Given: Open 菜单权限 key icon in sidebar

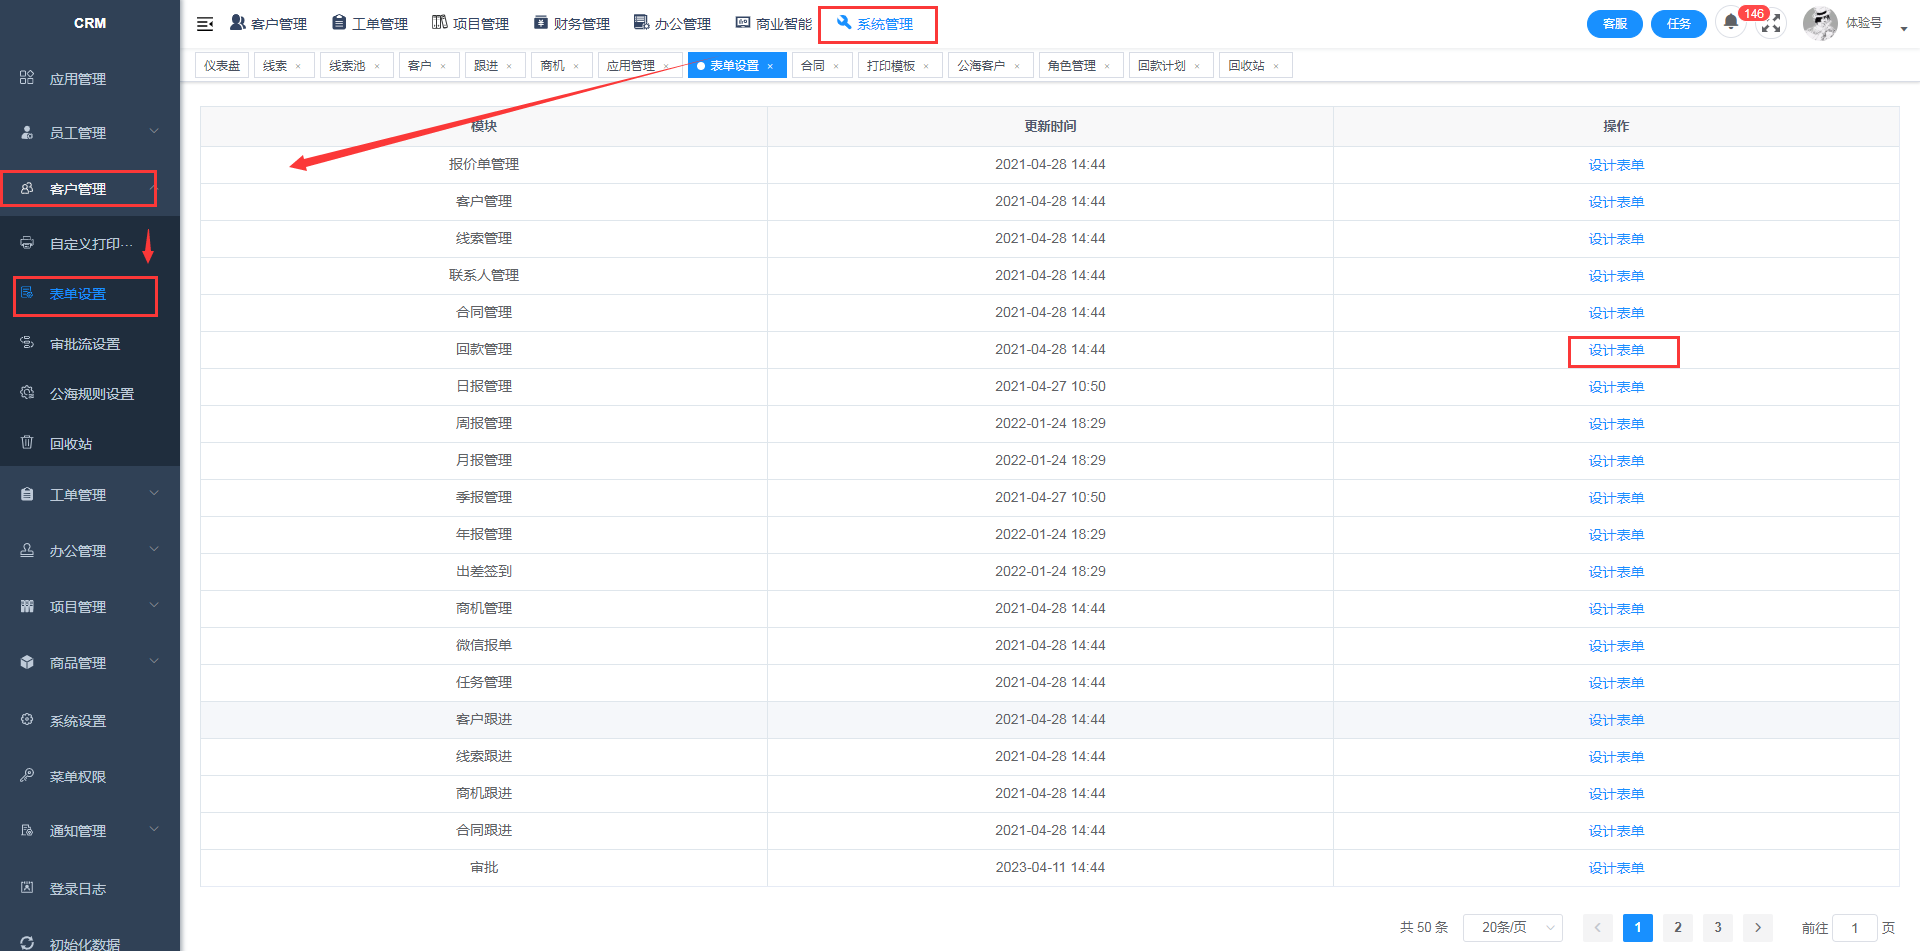Looking at the screenshot, I should point(27,776).
